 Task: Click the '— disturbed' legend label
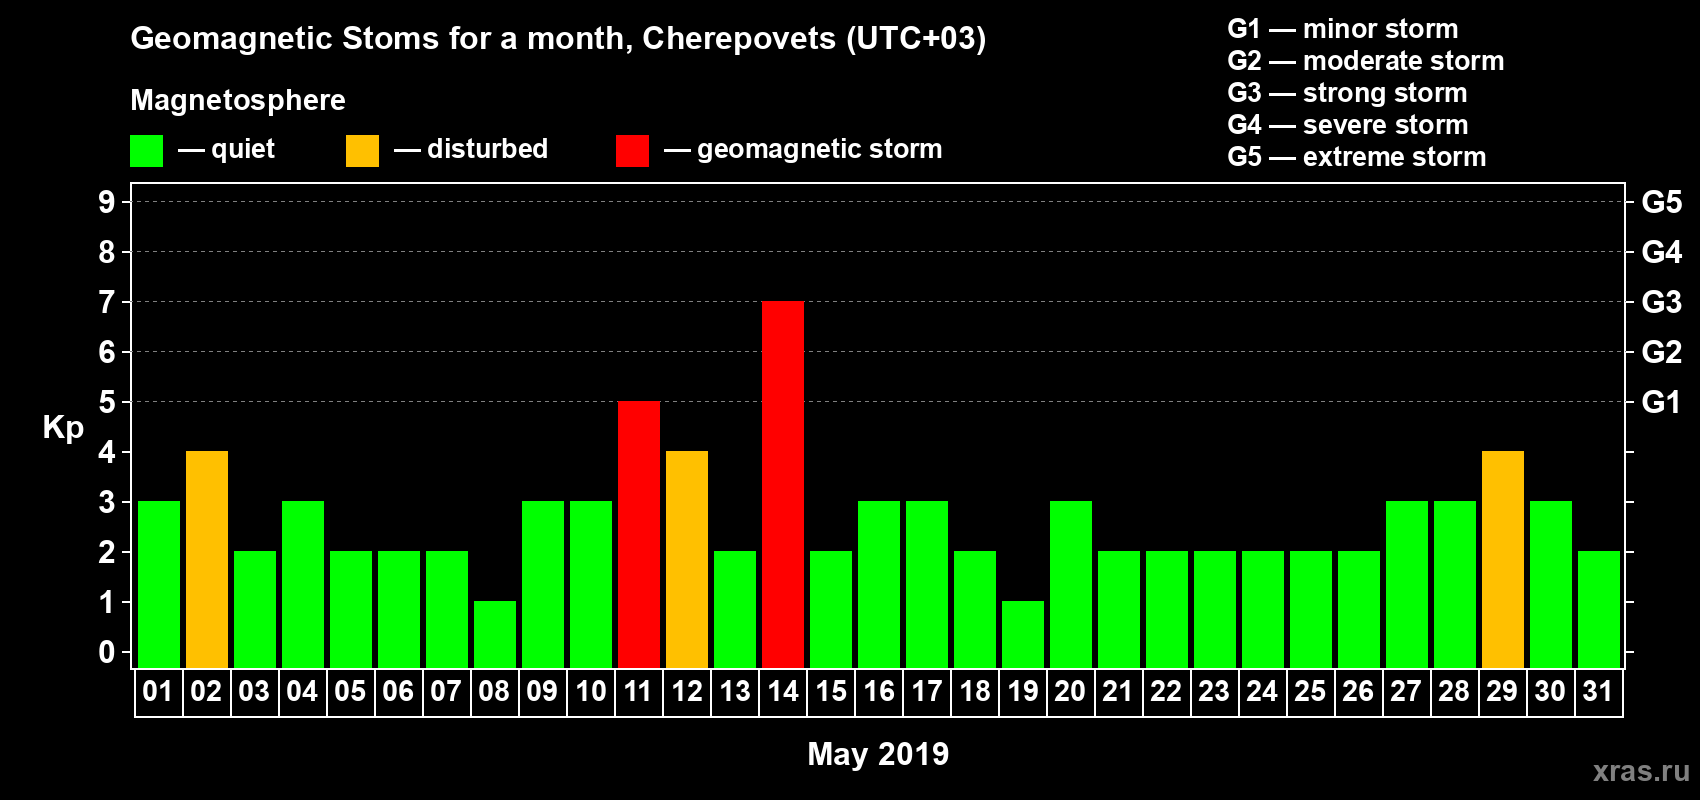click(x=471, y=149)
